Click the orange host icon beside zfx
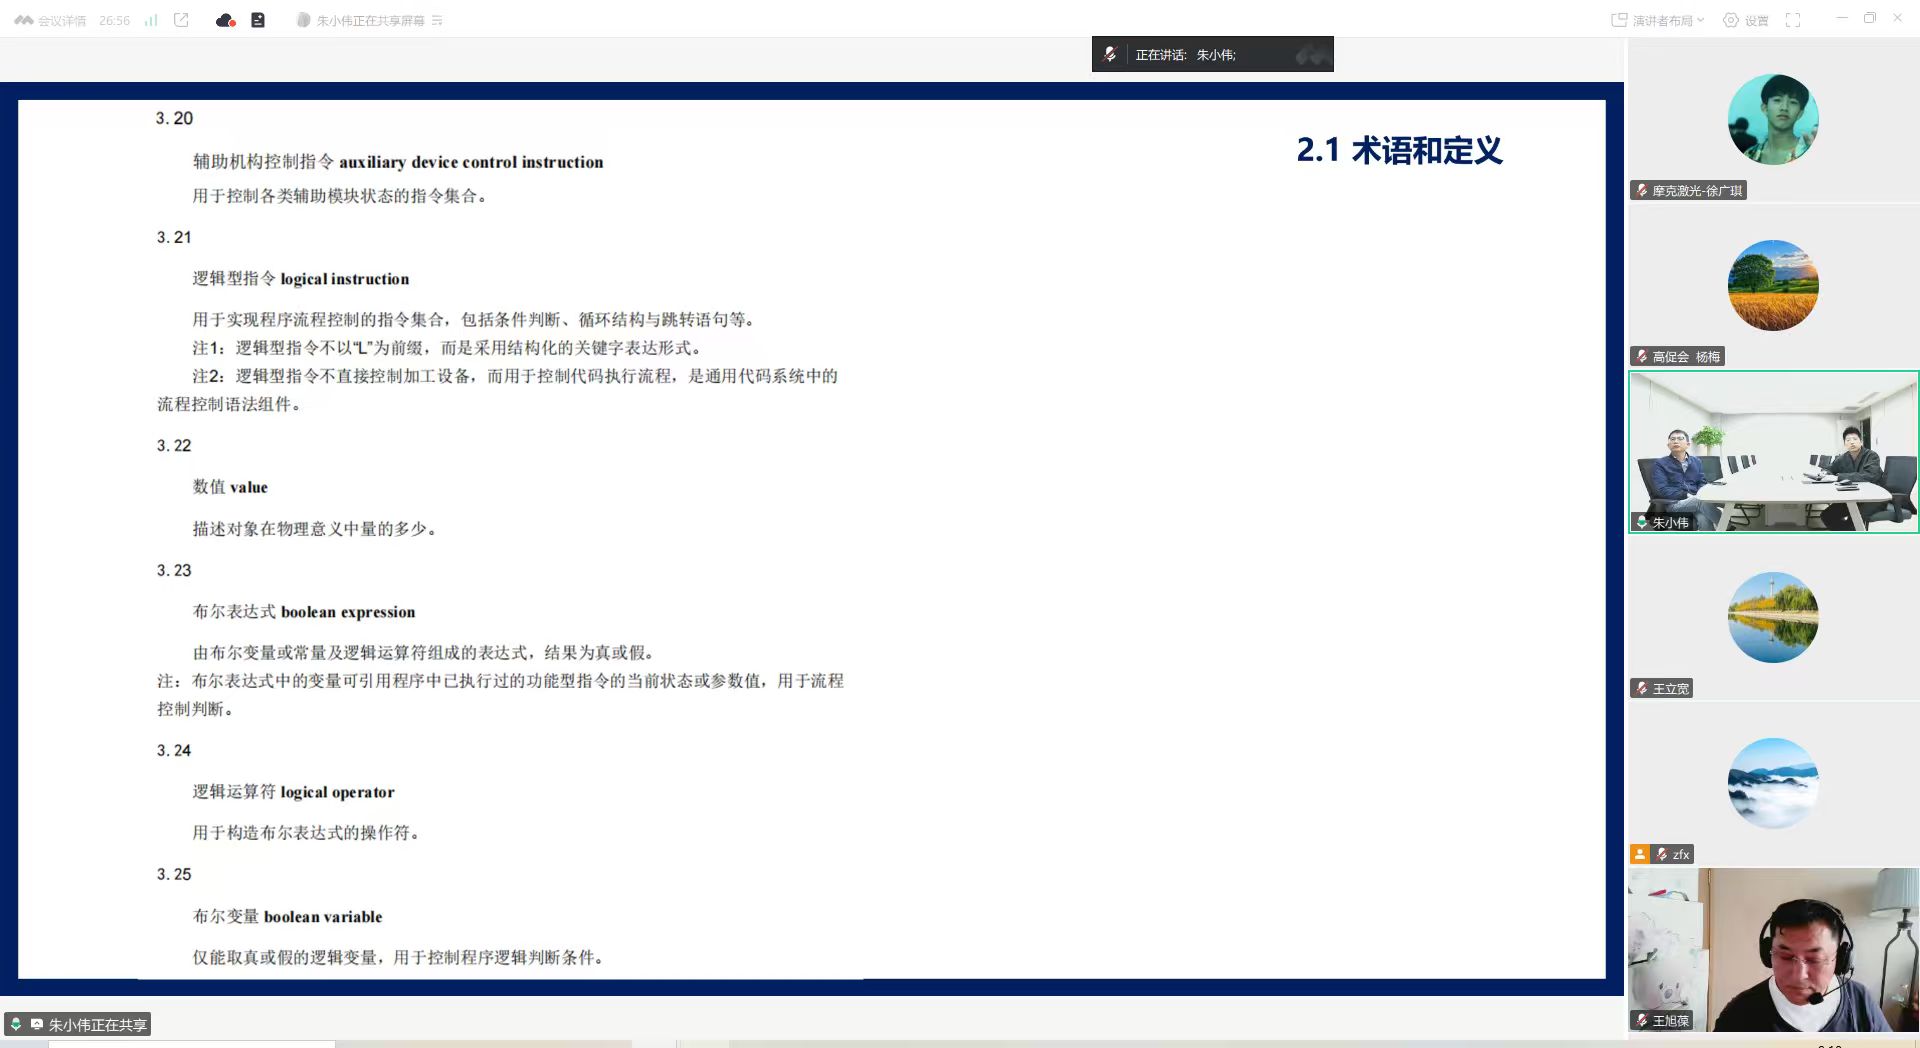This screenshot has width=1920, height=1048. [x=1639, y=854]
